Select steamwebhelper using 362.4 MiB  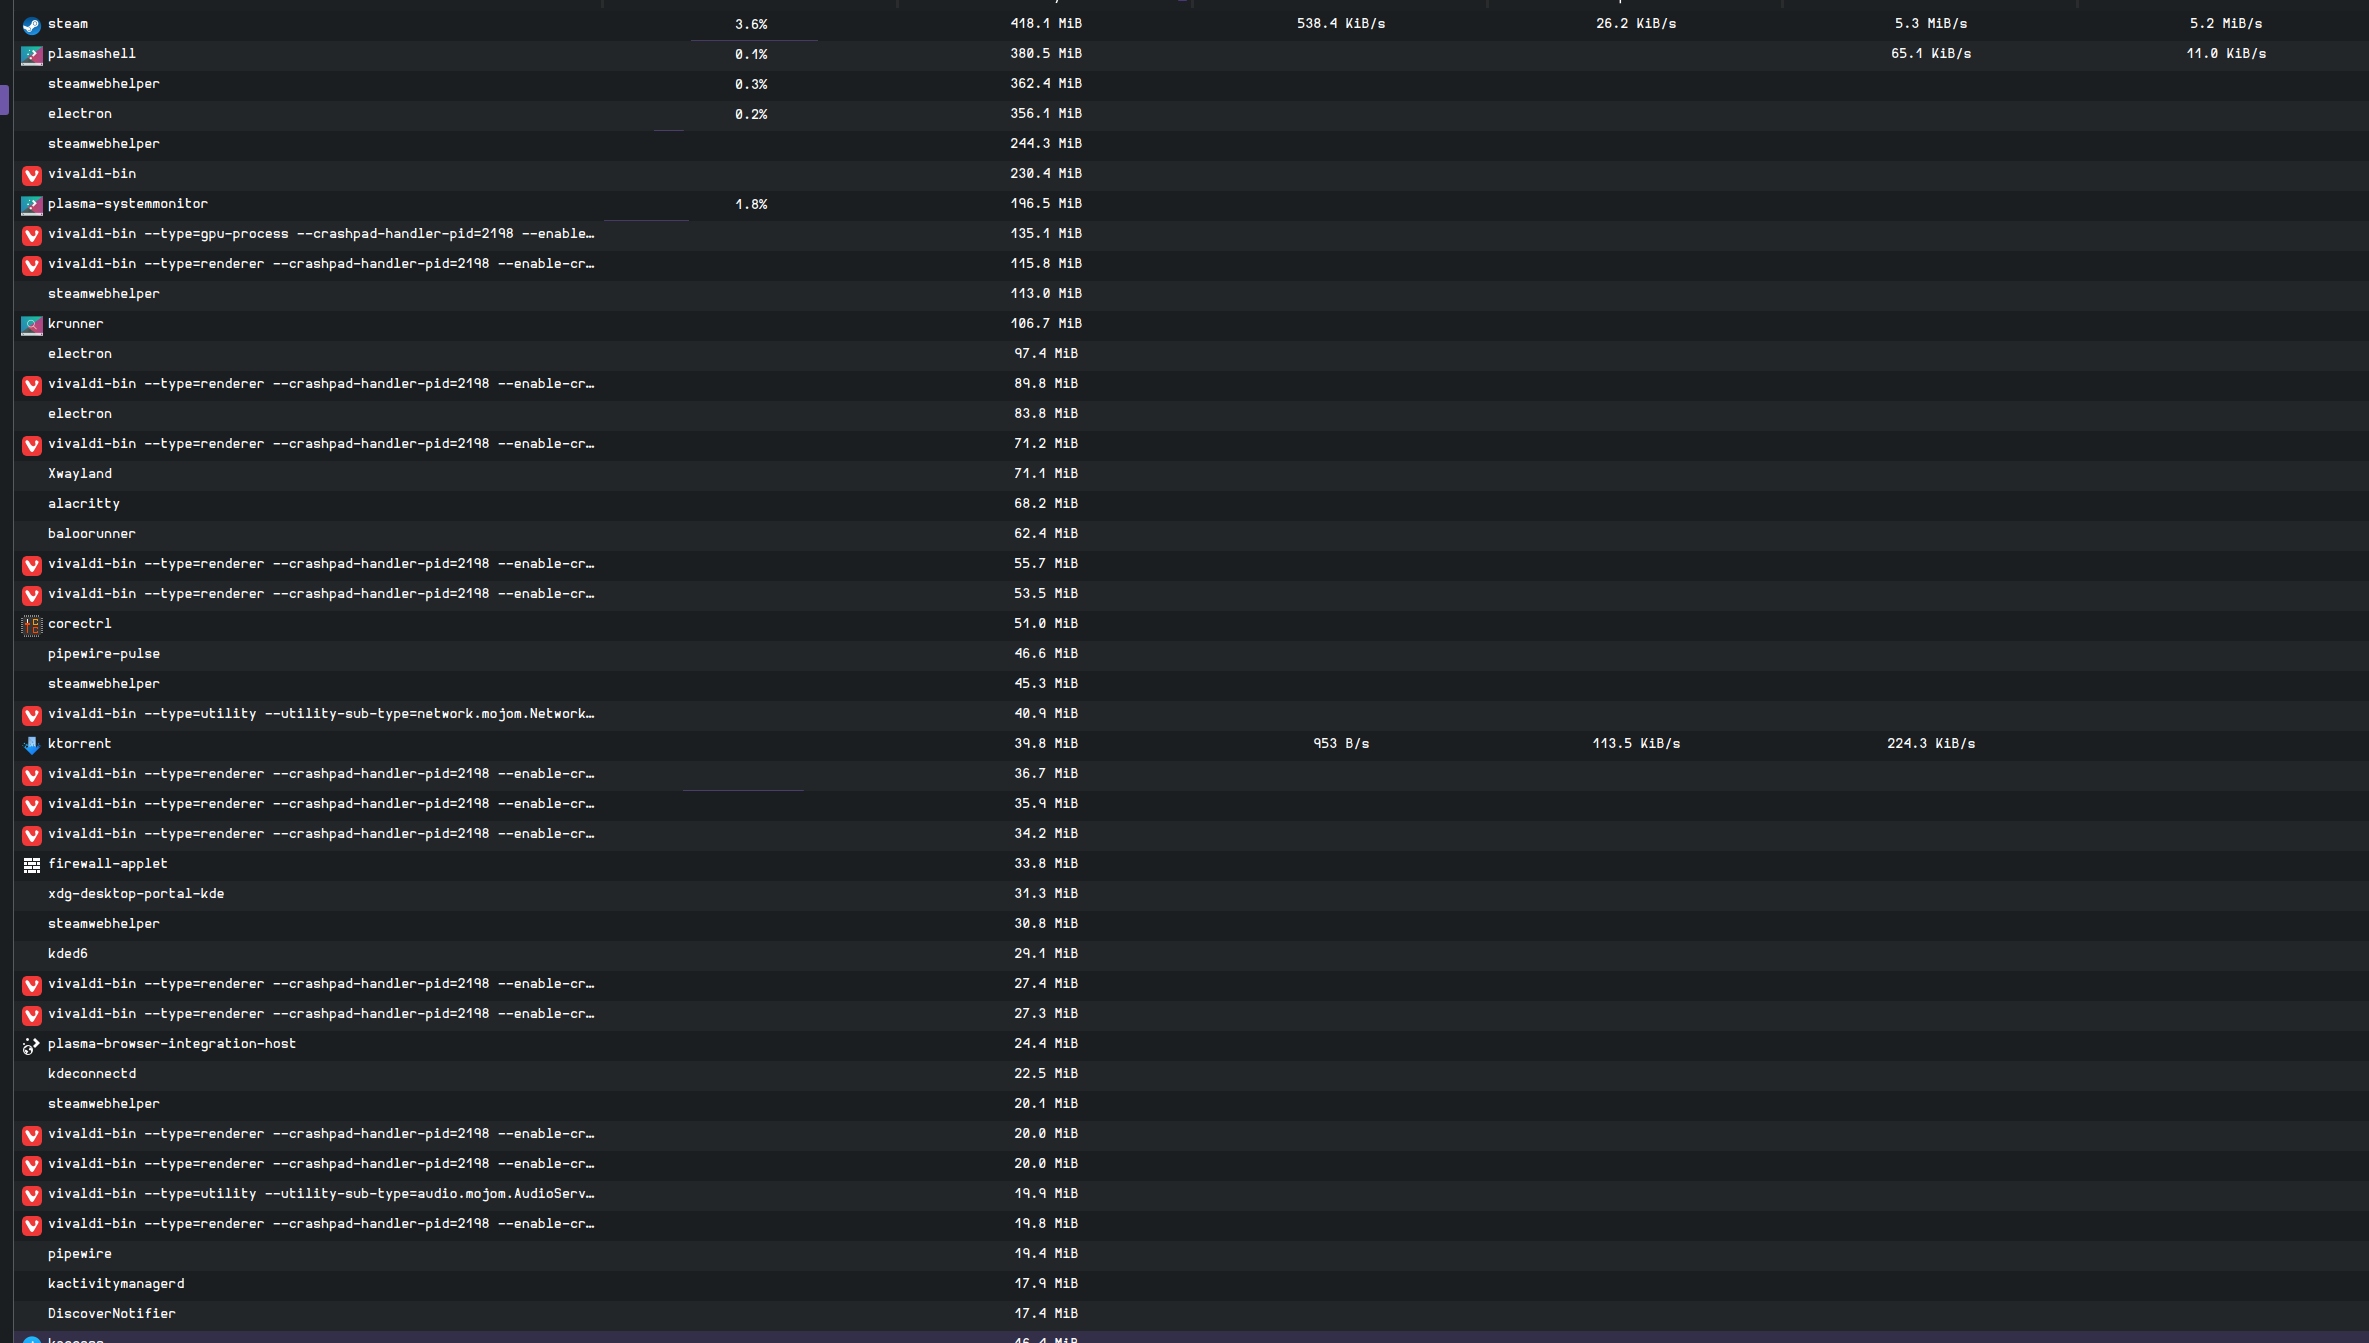(104, 83)
